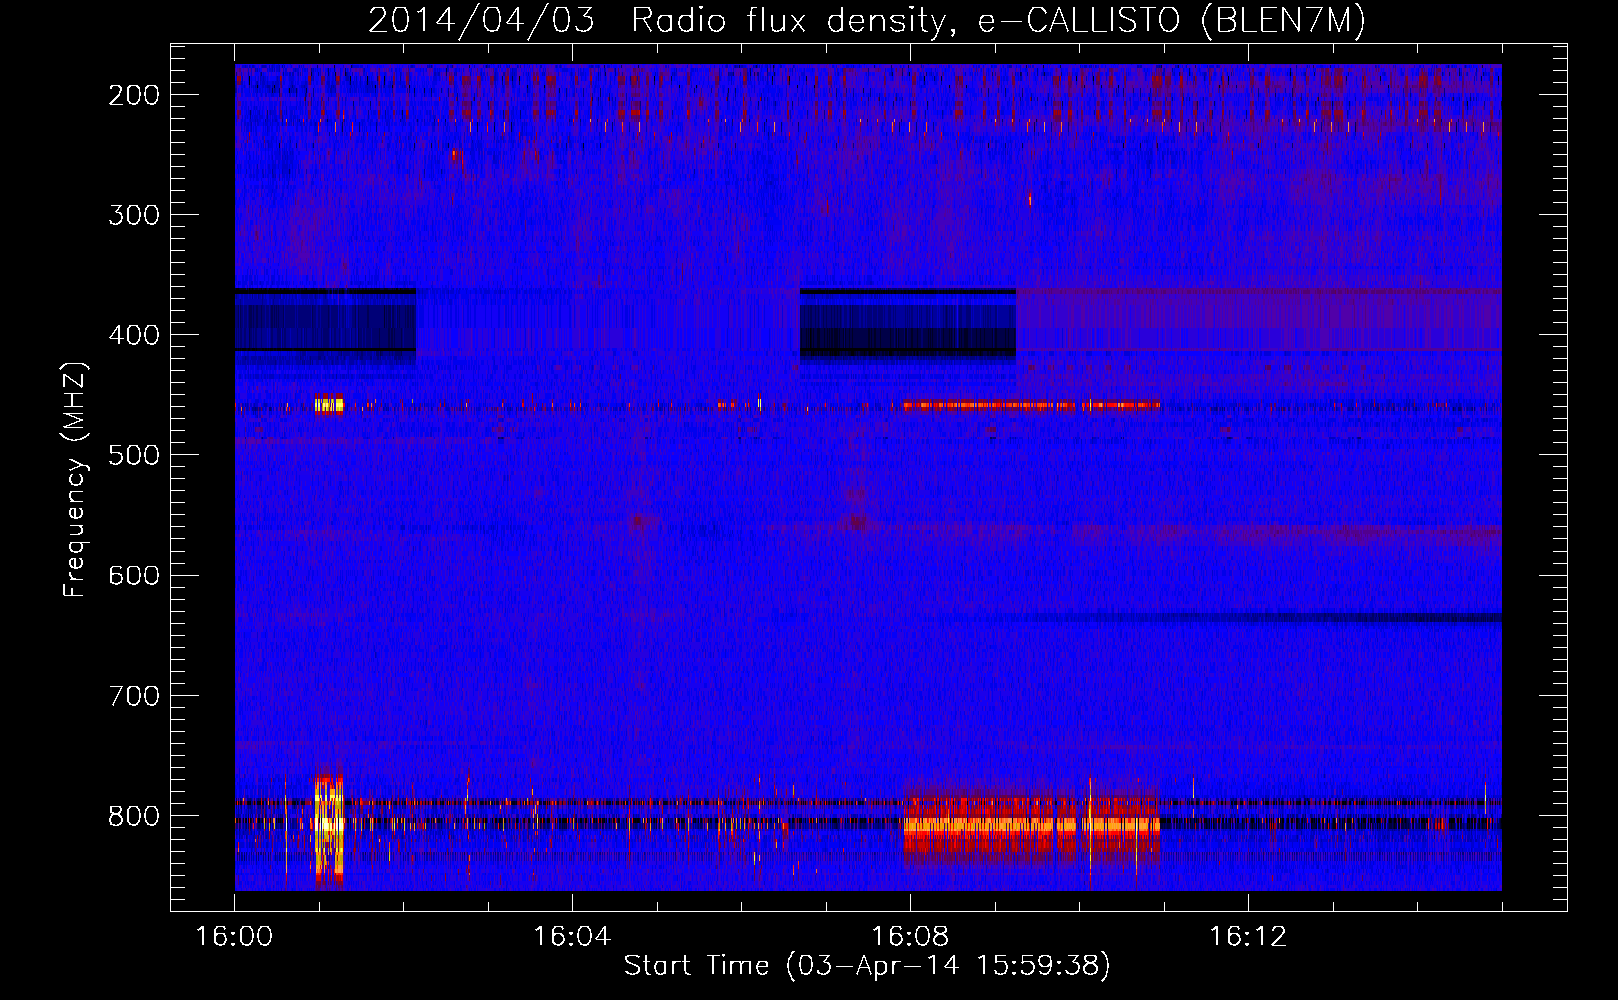The height and width of the screenshot is (1000, 1618).
Task: Click the '700' frequency tick label
Action: coord(134,695)
